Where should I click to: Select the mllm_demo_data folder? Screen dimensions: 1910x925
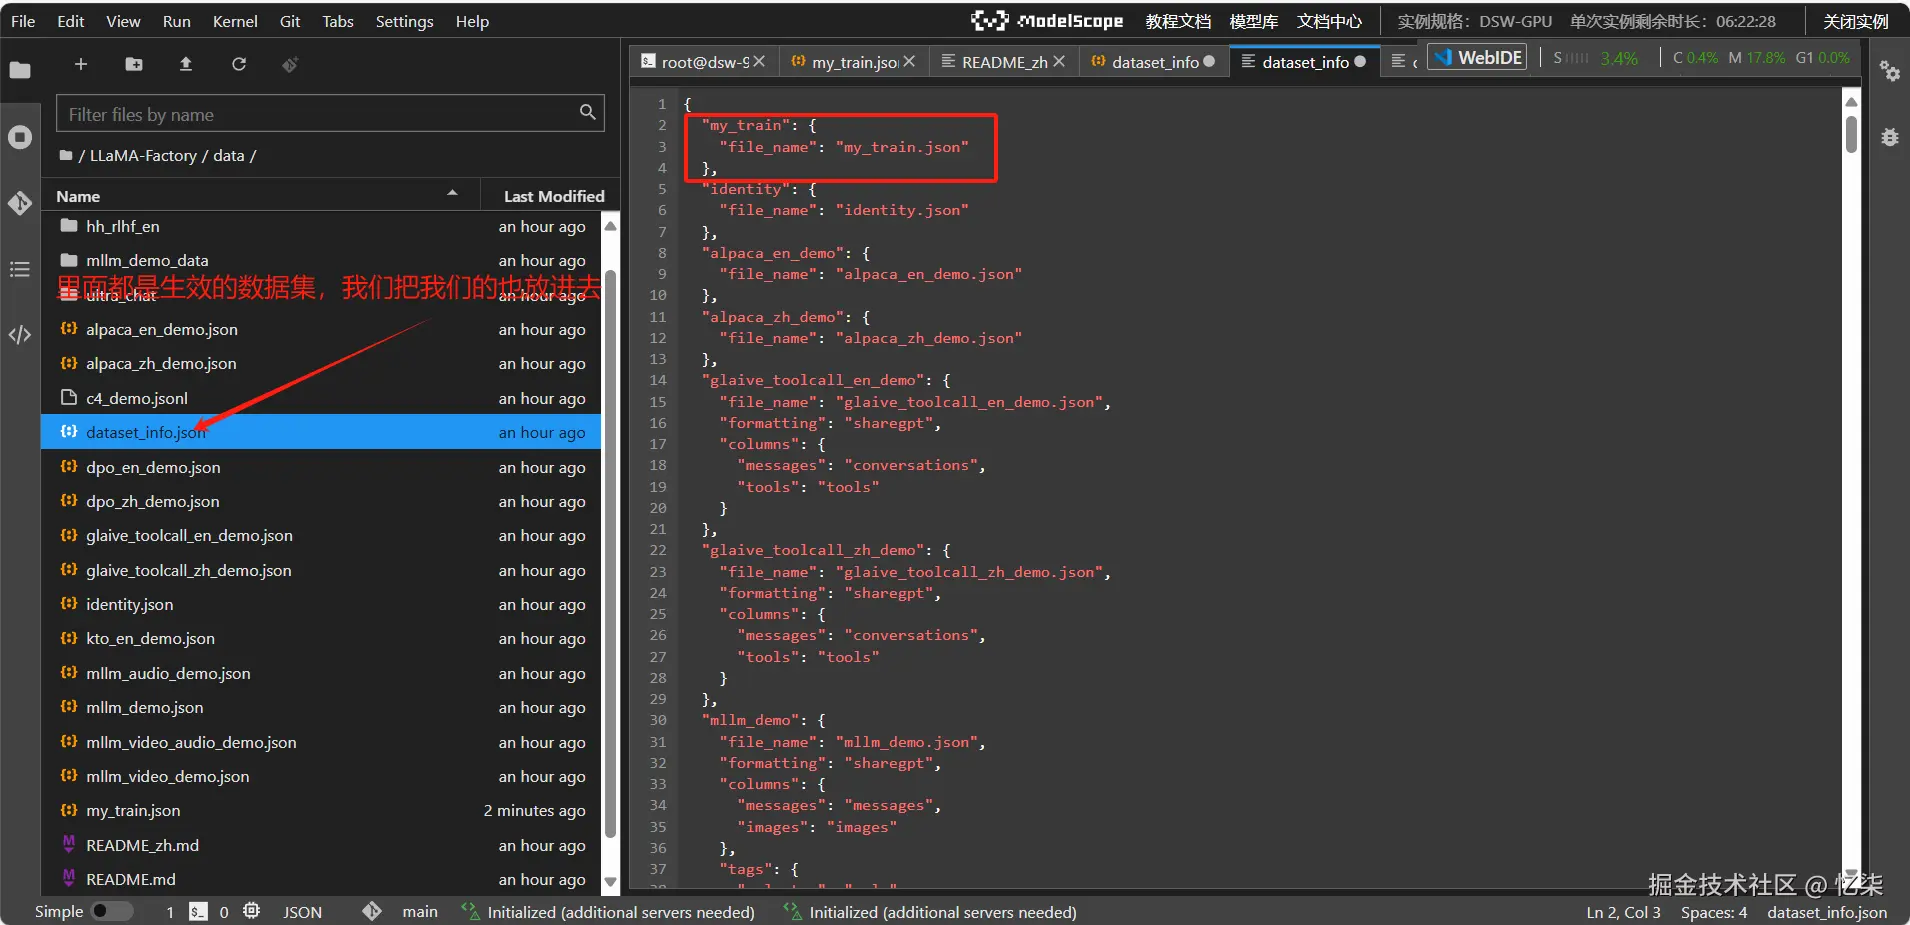pyautogui.click(x=320, y=260)
